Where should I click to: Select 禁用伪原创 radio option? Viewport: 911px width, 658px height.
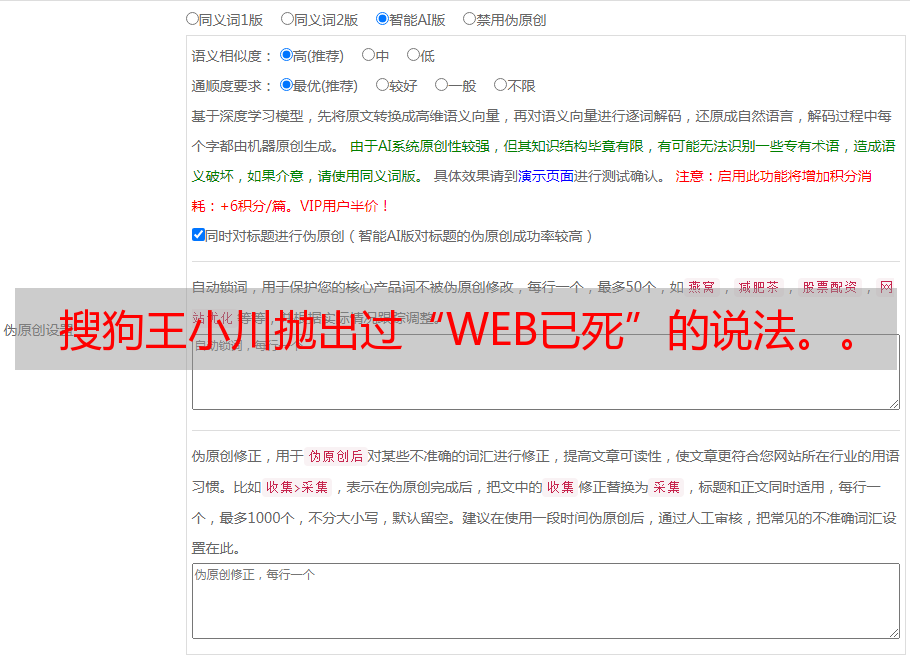click(x=469, y=19)
